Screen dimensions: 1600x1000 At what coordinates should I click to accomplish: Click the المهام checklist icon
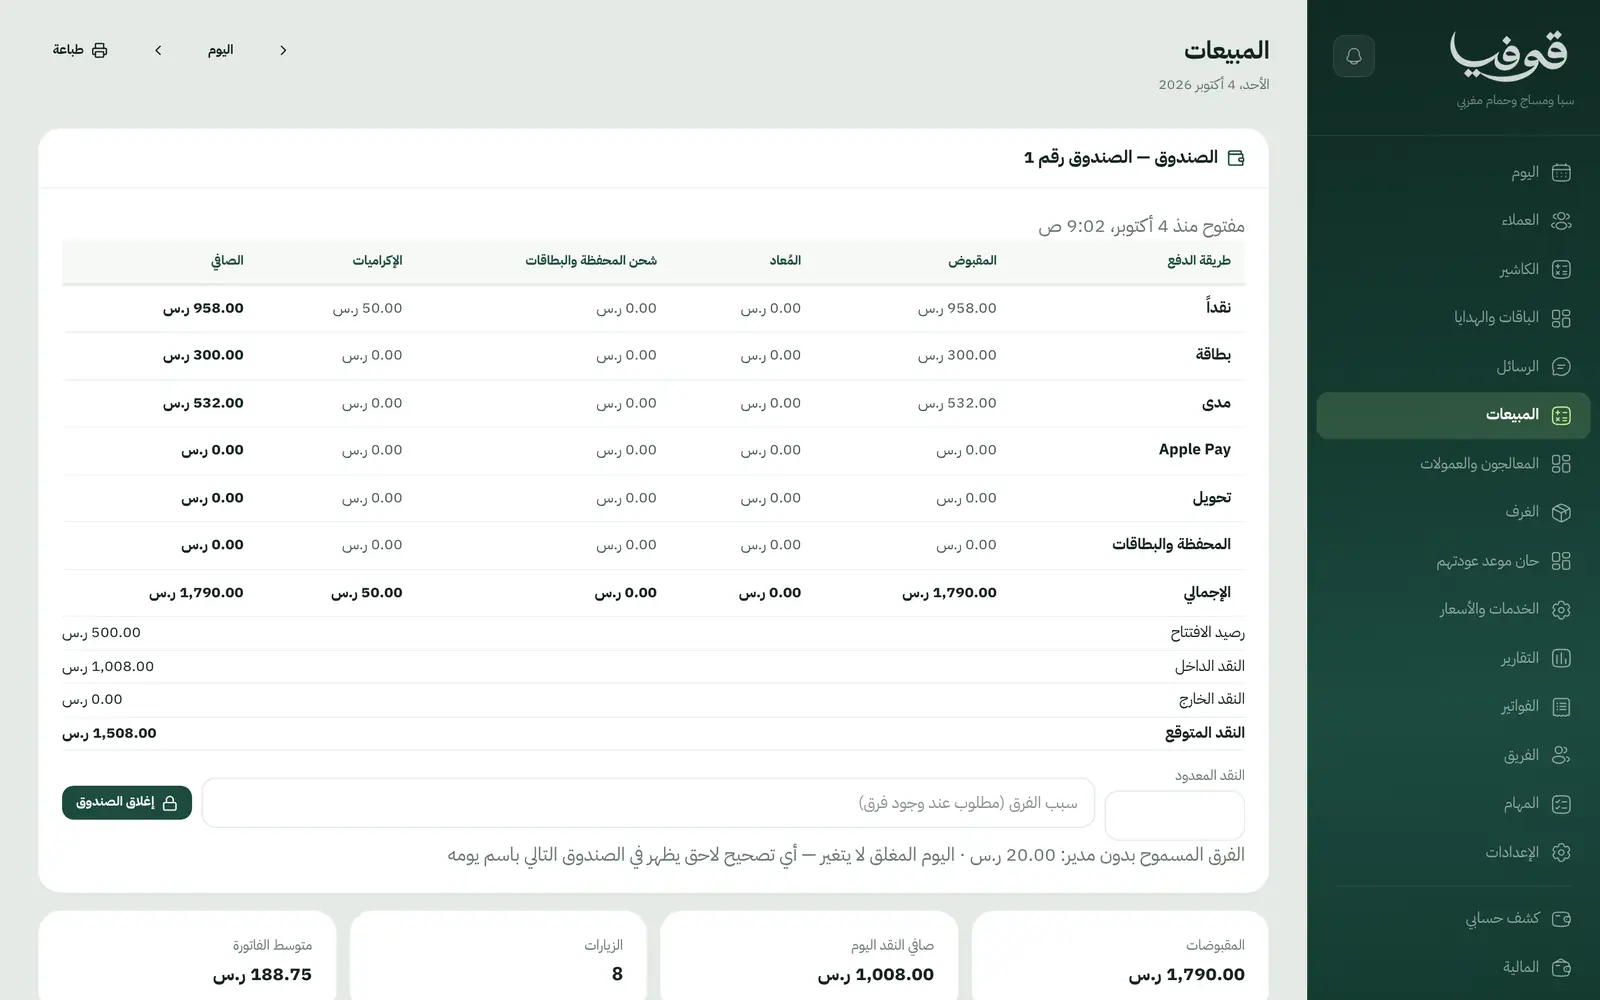[1561, 804]
